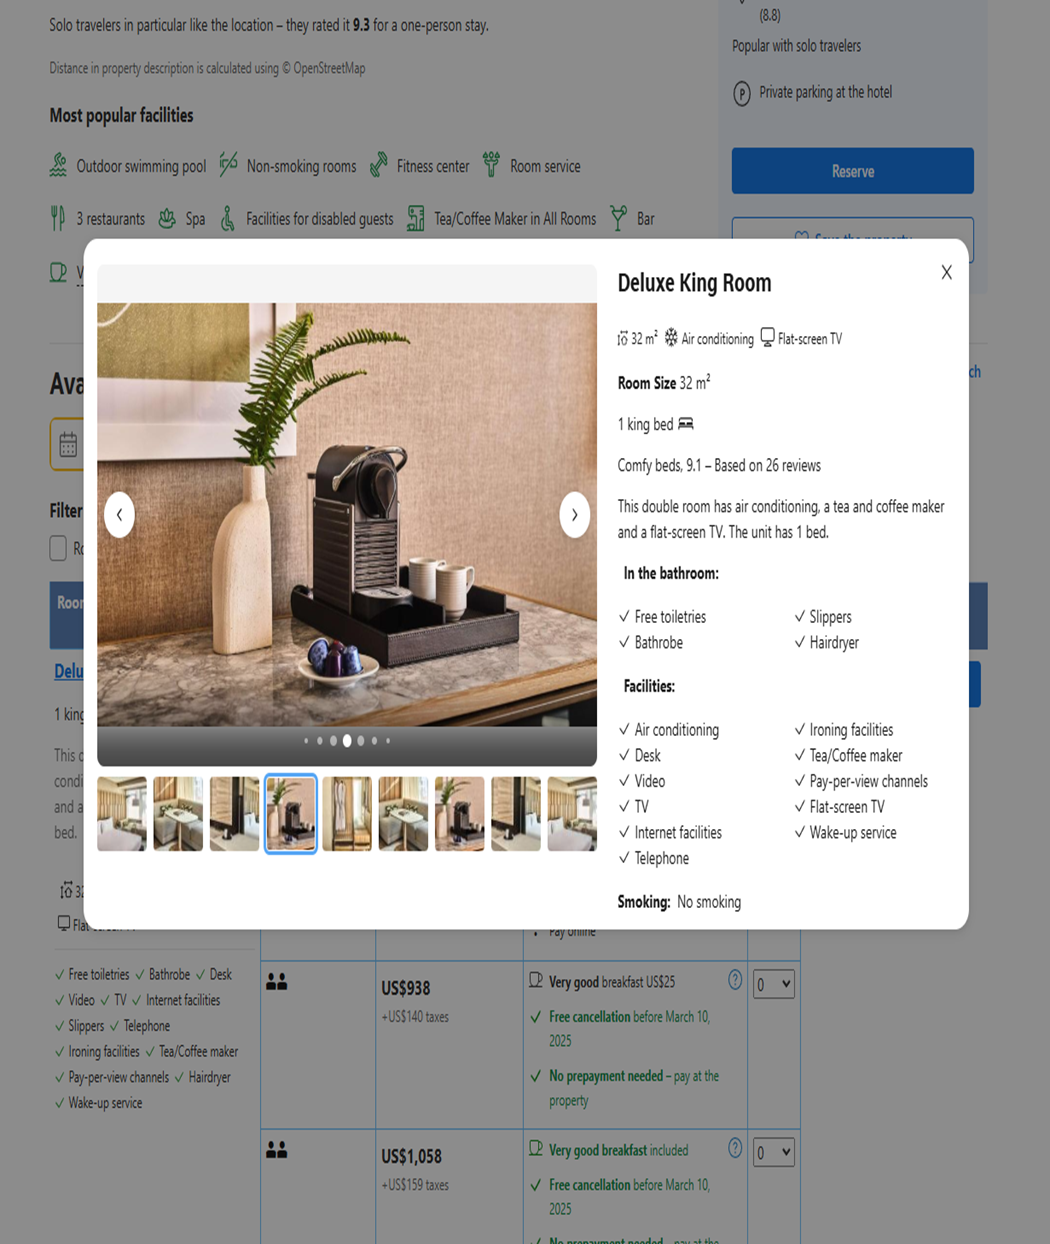Open the quantity dropdown for US$1,058
The image size is (1050, 1244).
point(774,1152)
